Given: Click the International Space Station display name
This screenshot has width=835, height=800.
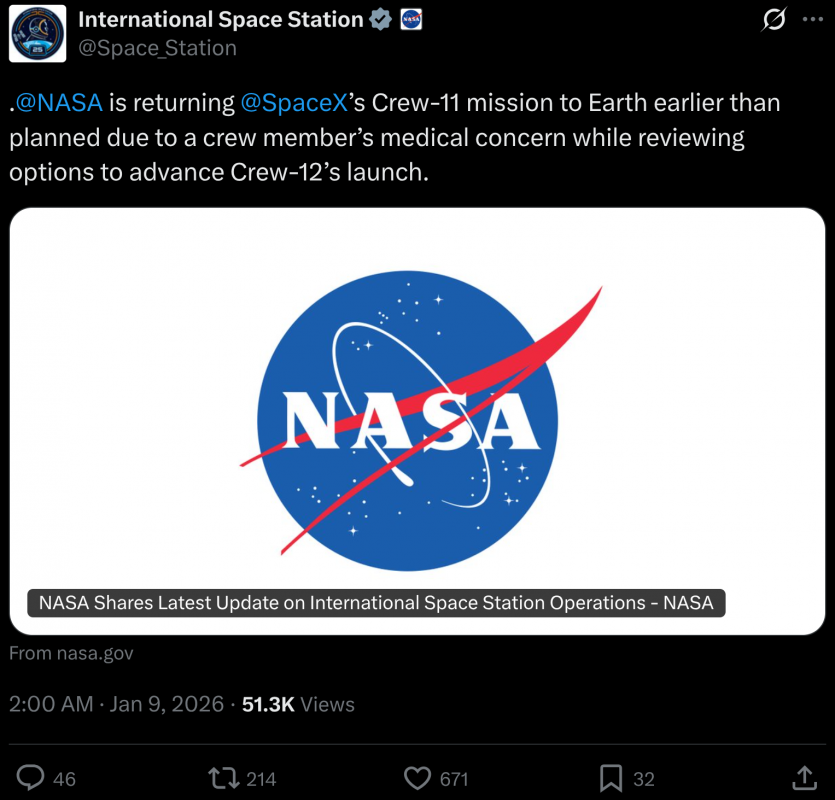Looking at the screenshot, I should [220, 18].
